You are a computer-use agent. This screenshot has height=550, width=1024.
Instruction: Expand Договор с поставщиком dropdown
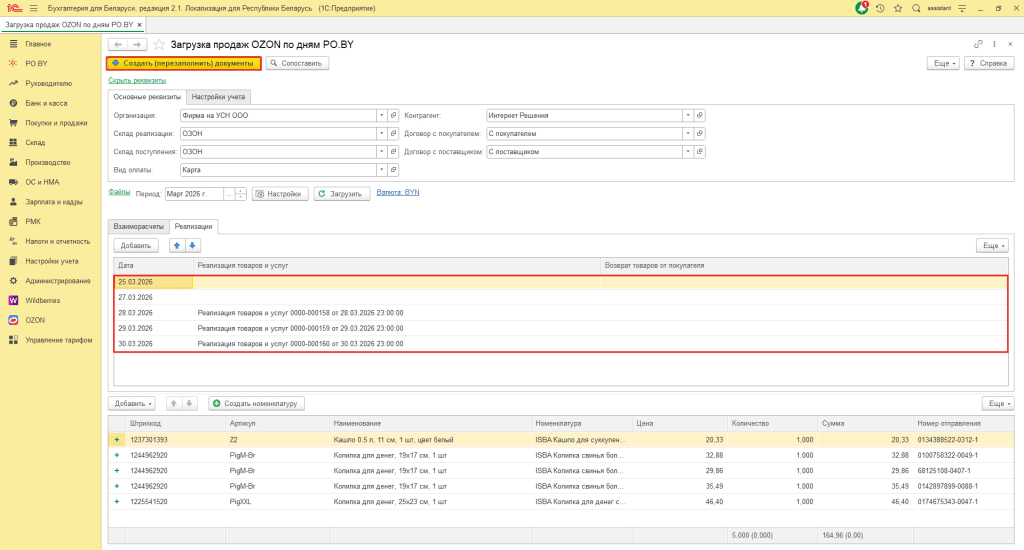688,152
